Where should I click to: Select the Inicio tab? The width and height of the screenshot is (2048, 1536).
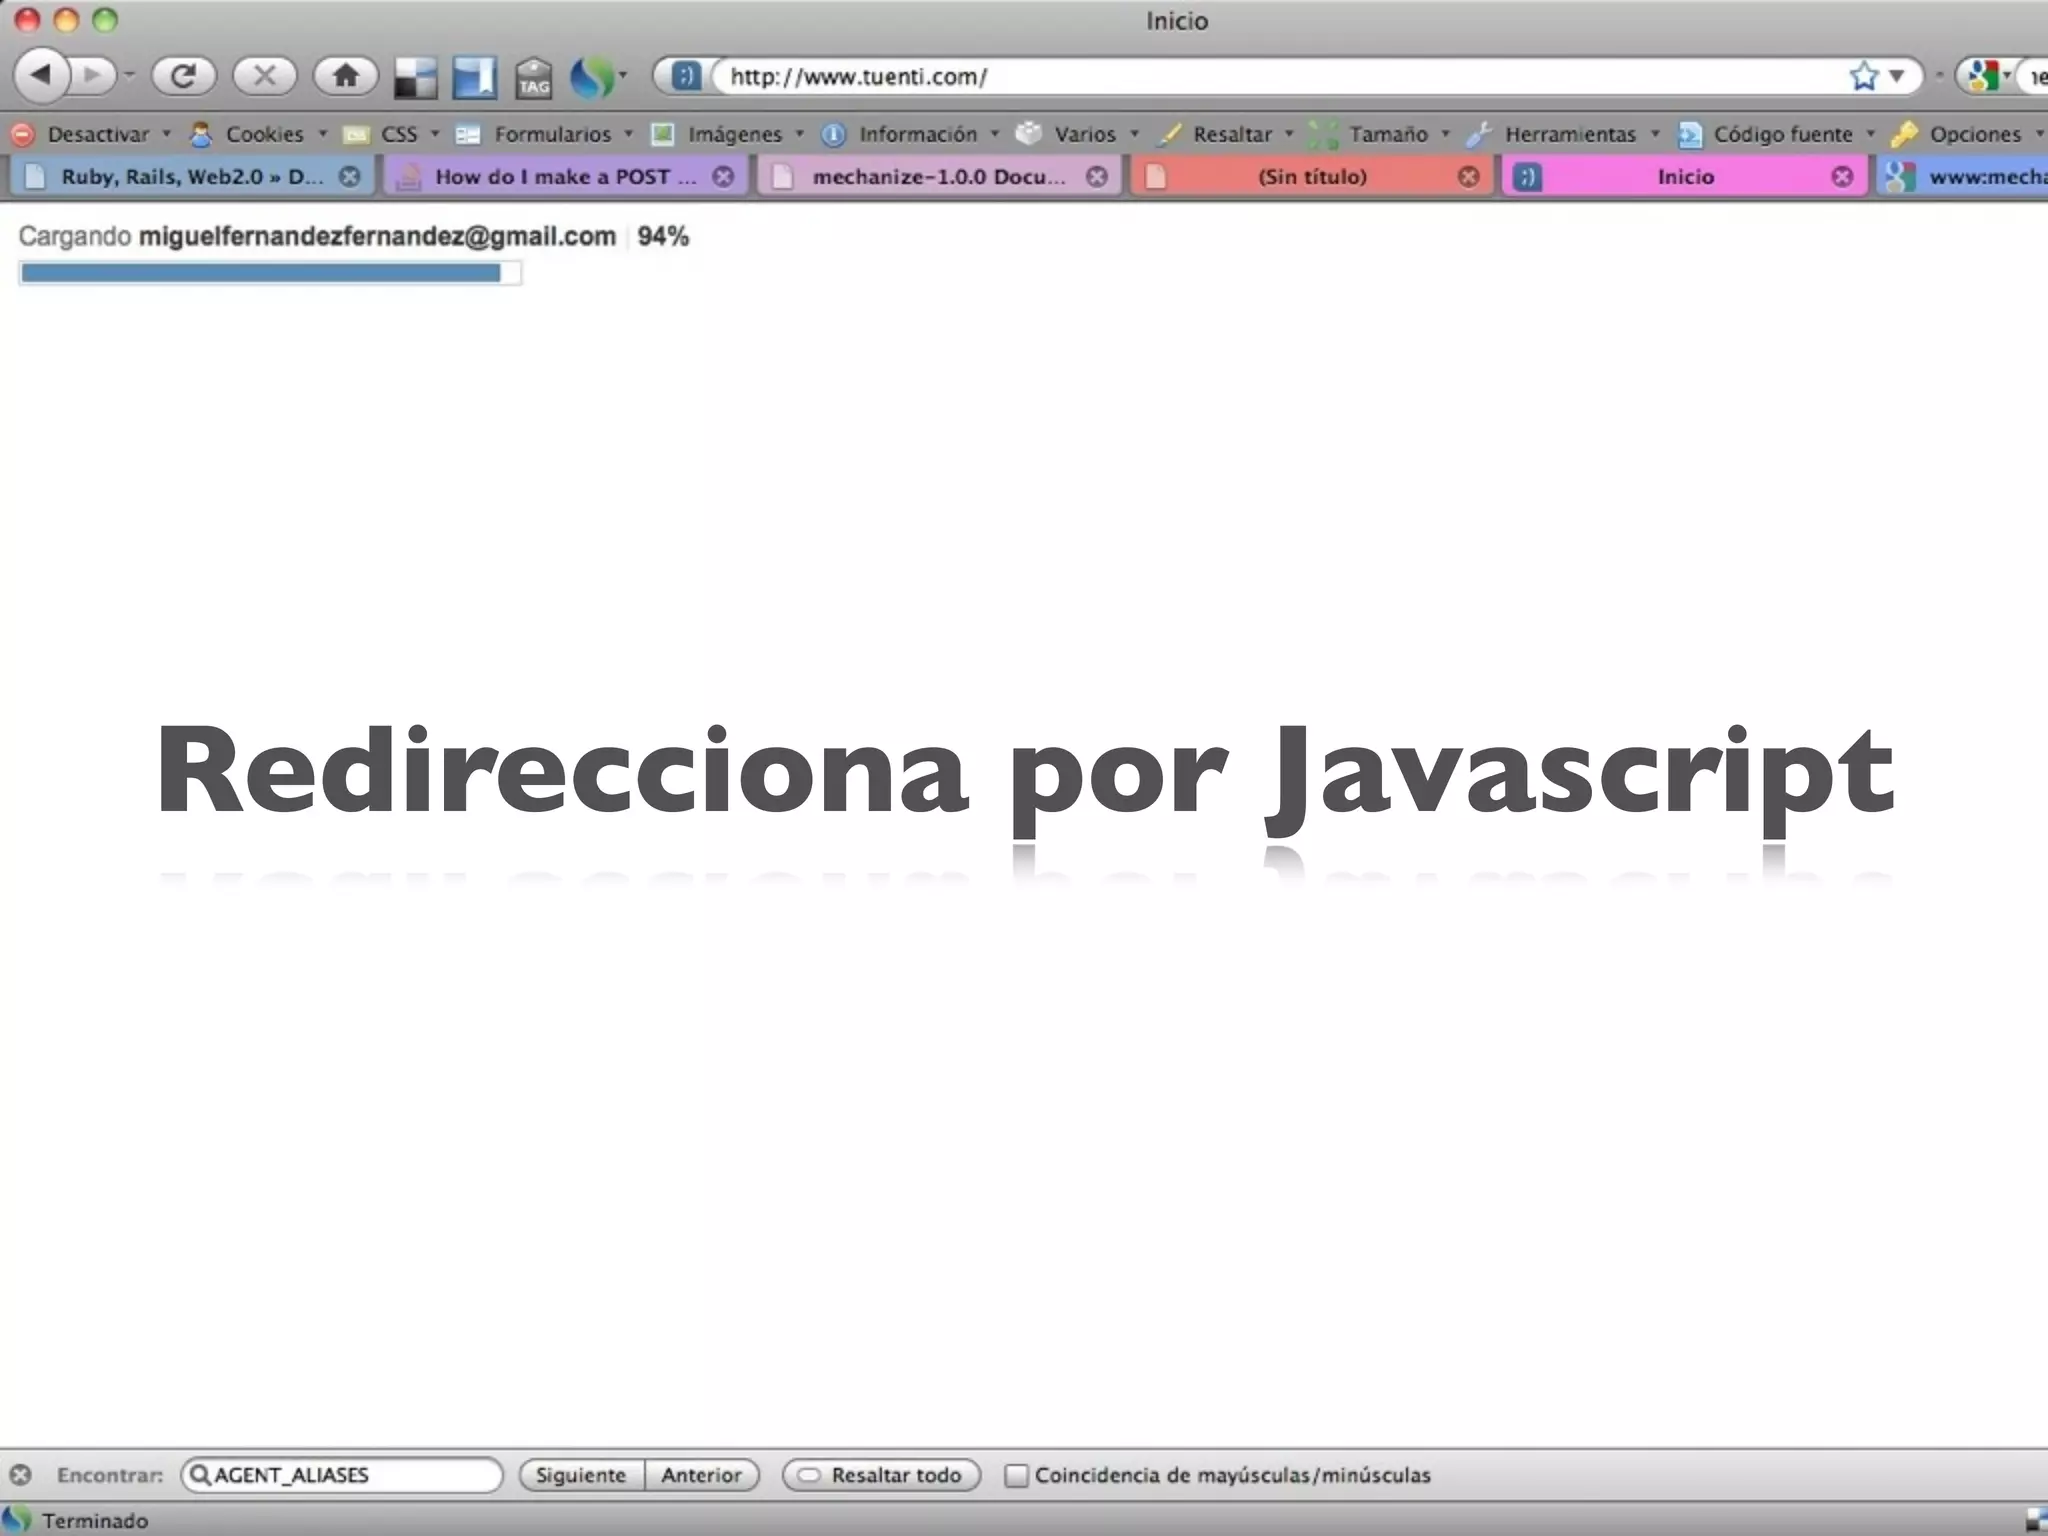pyautogui.click(x=1685, y=177)
